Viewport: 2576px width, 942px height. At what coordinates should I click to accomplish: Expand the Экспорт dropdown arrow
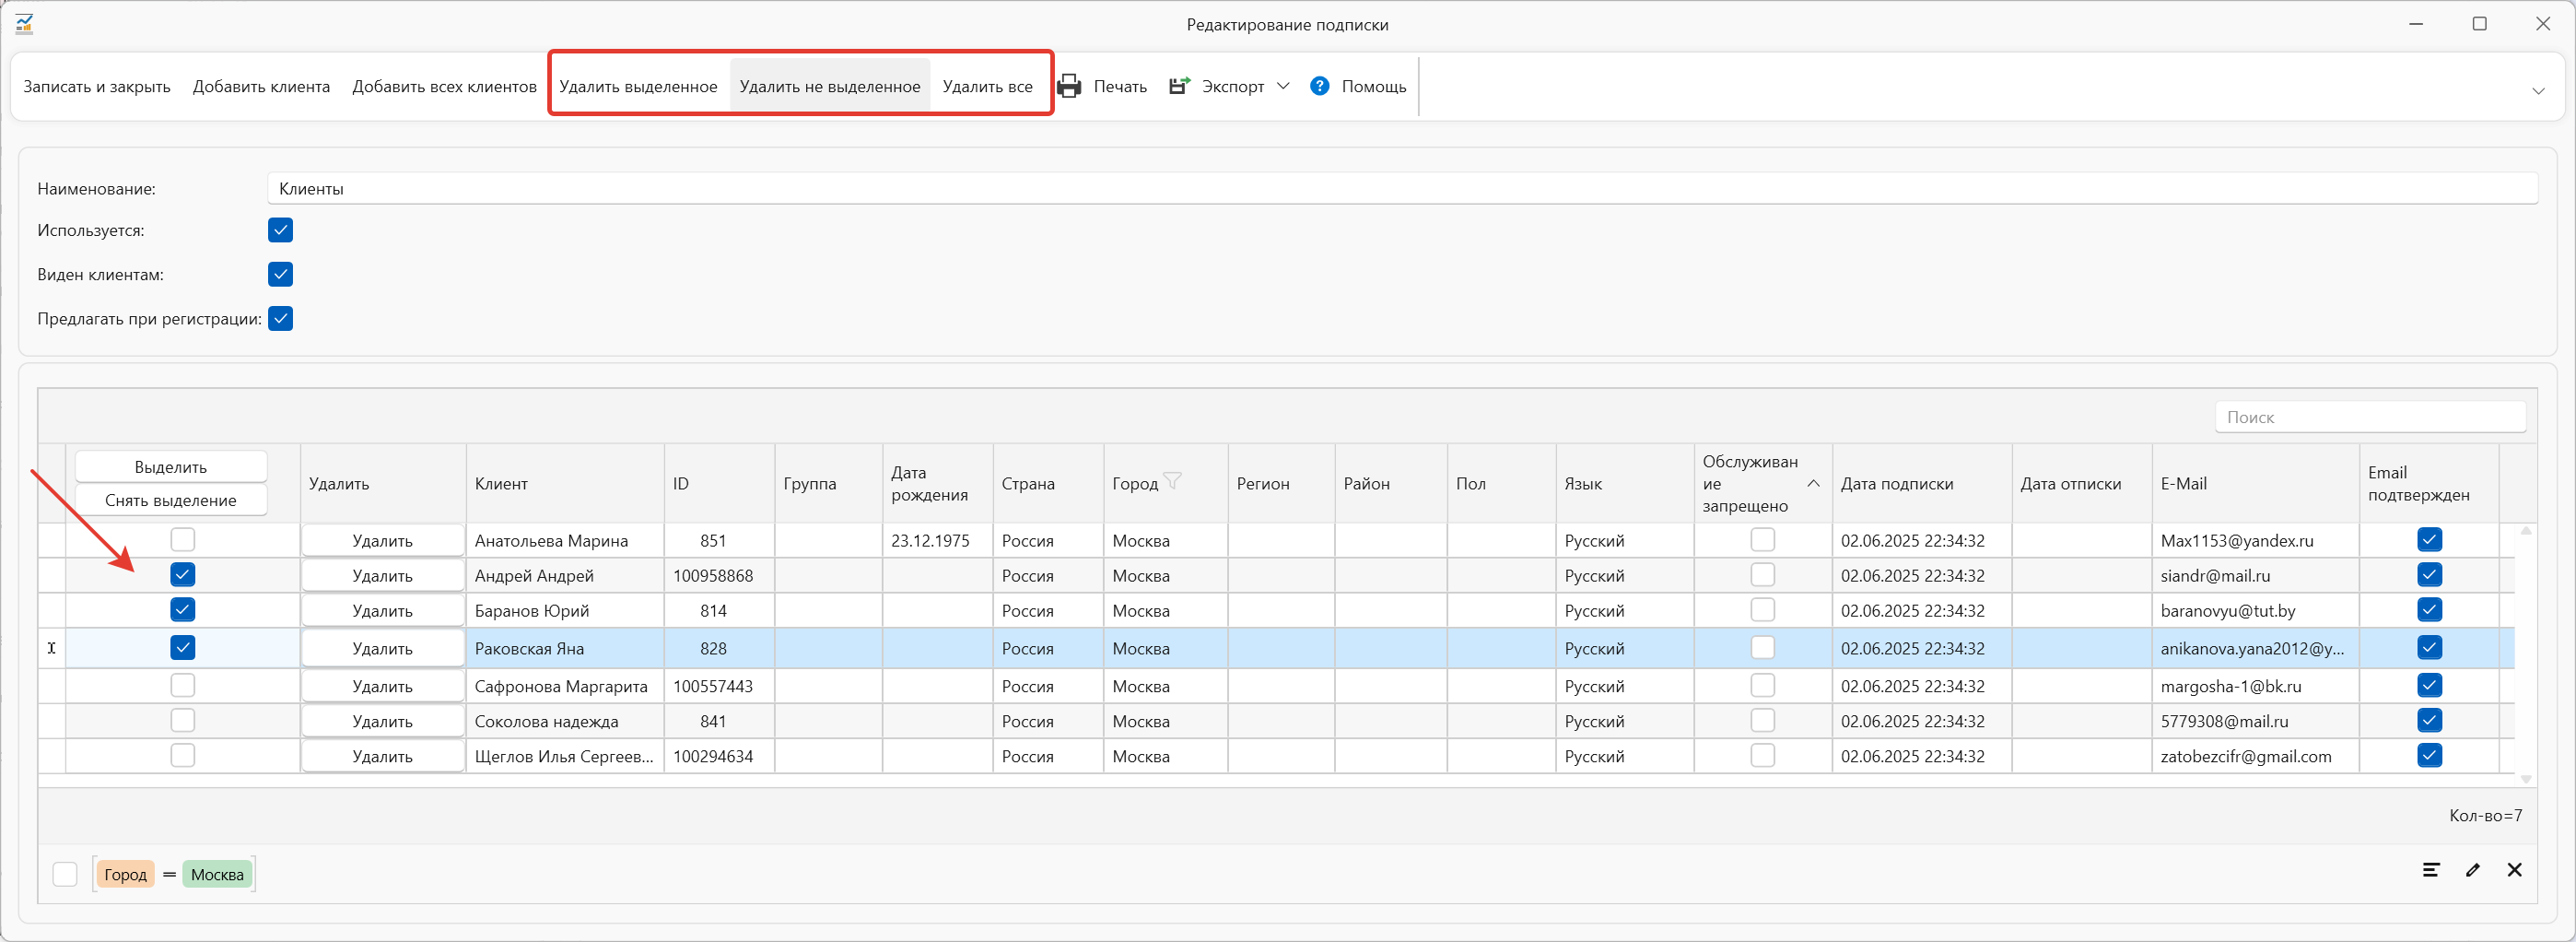point(1283,86)
